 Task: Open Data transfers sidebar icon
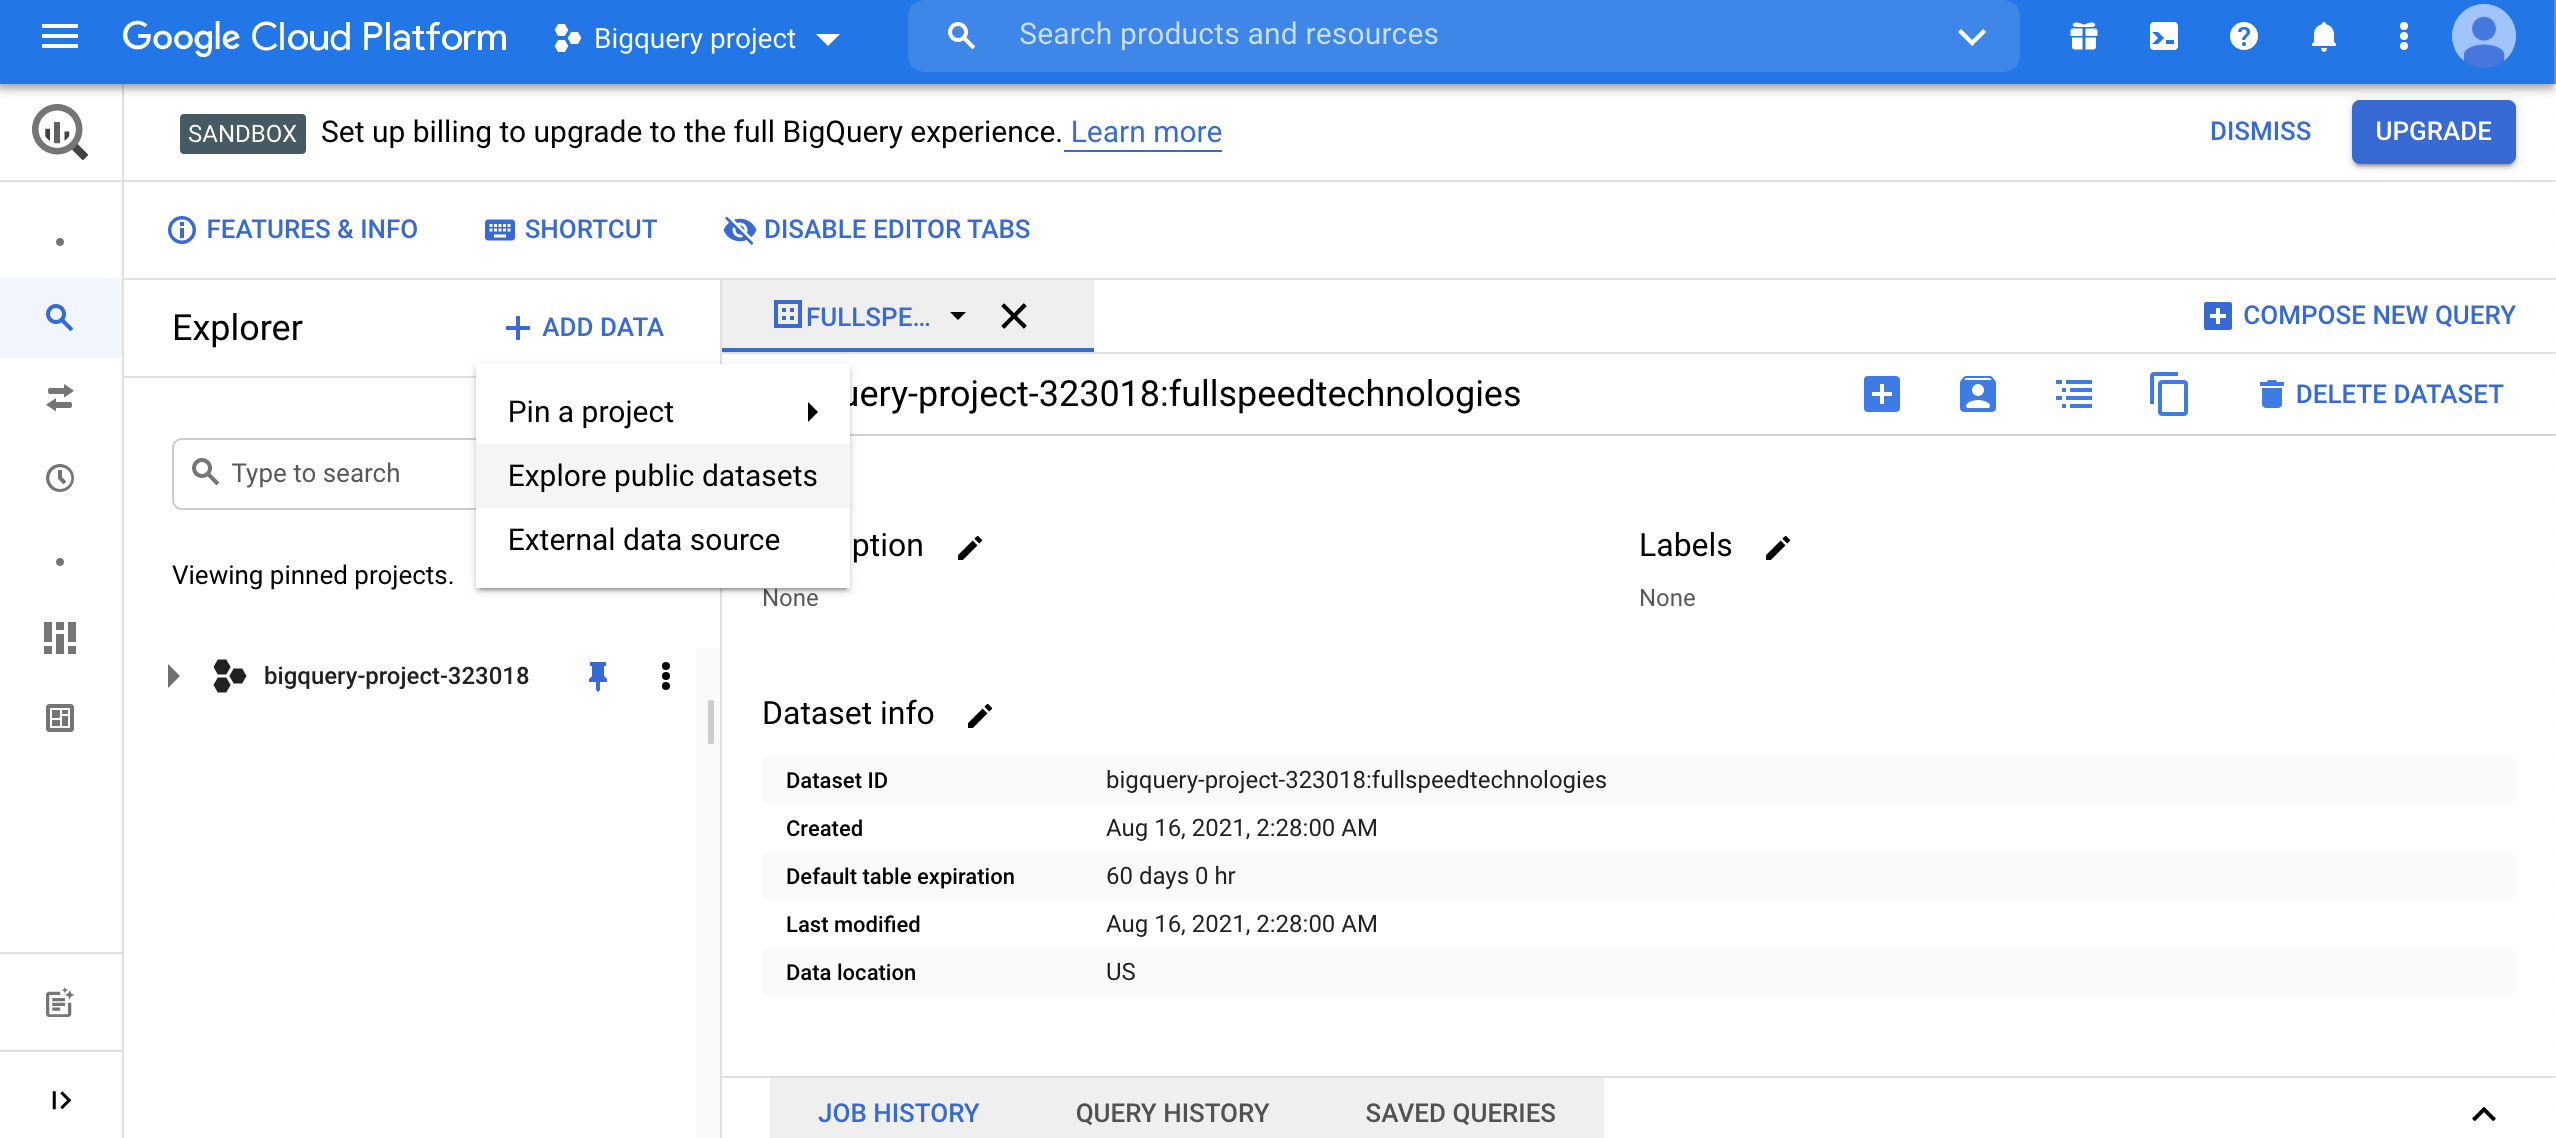coord(60,398)
